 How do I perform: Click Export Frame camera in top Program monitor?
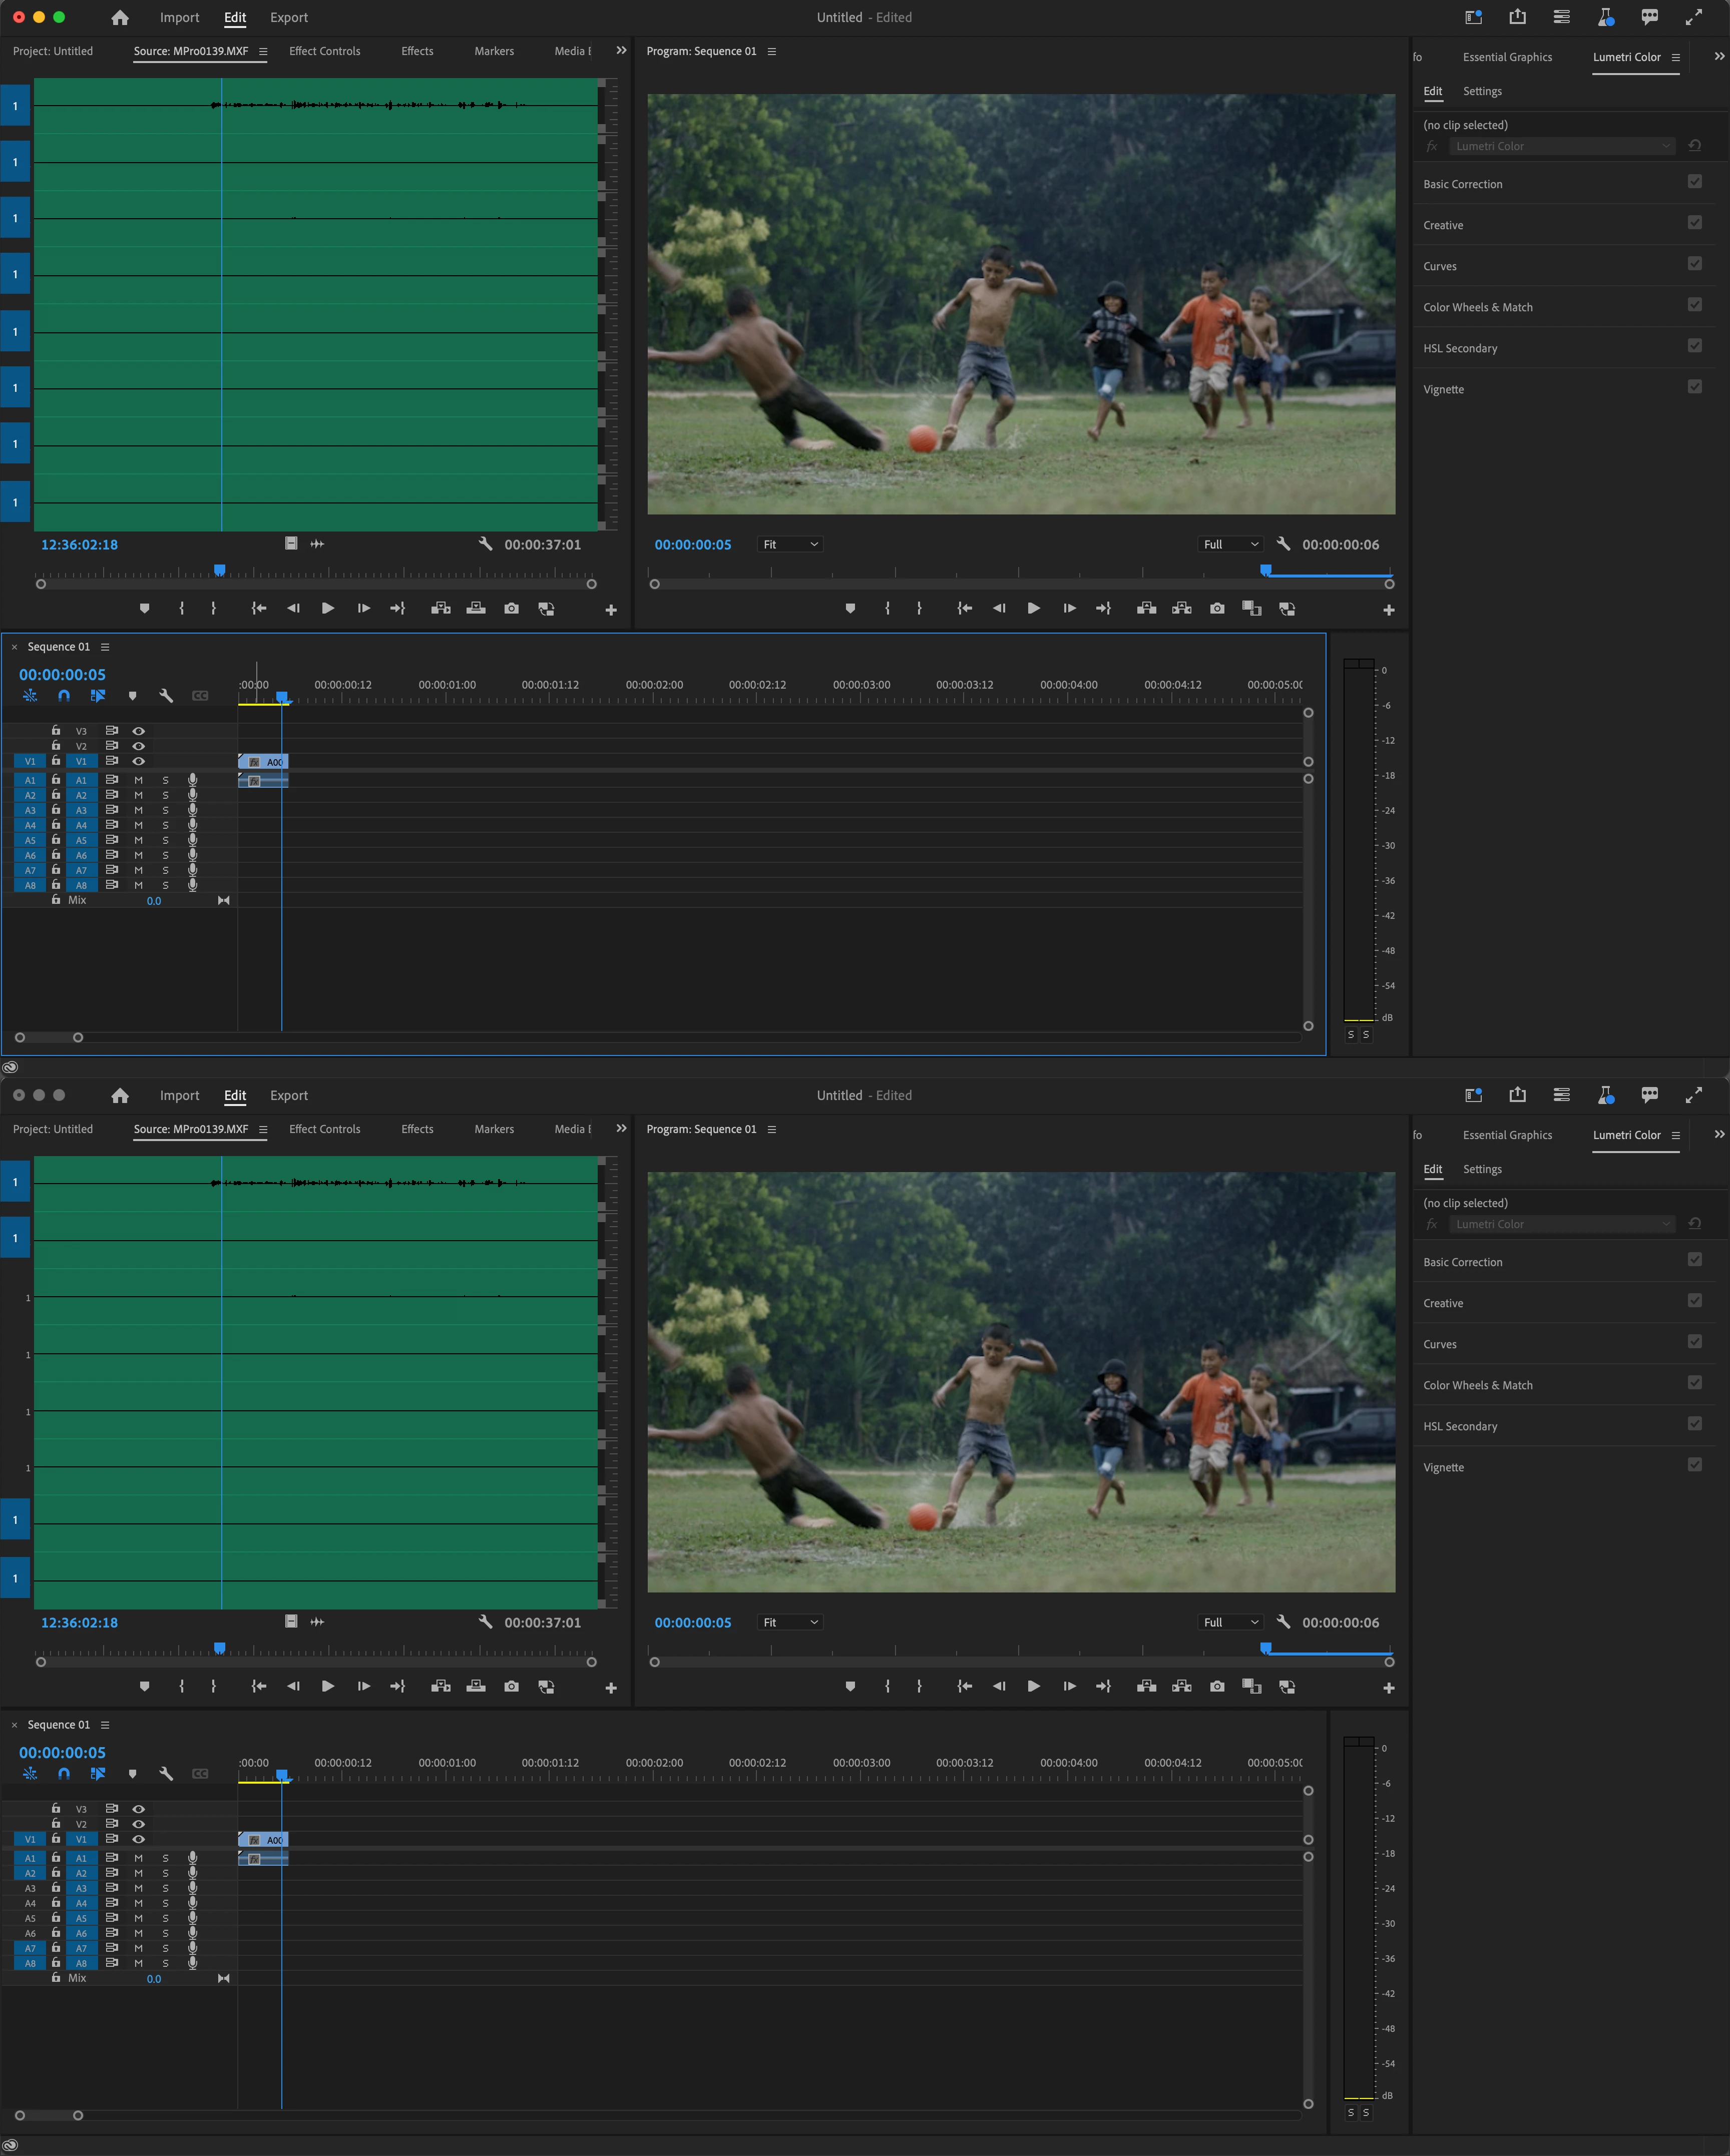[x=1216, y=608]
